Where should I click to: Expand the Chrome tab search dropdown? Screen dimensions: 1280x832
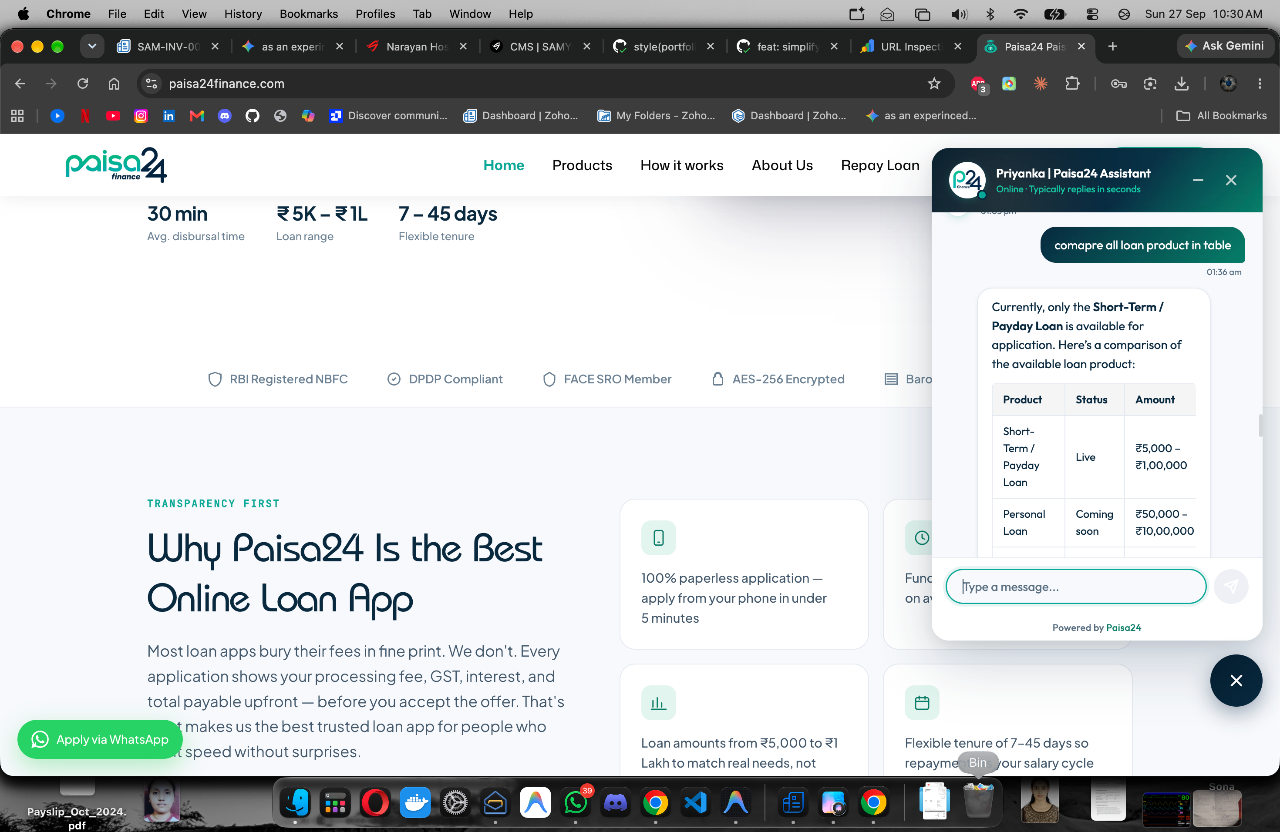[x=92, y=46]
